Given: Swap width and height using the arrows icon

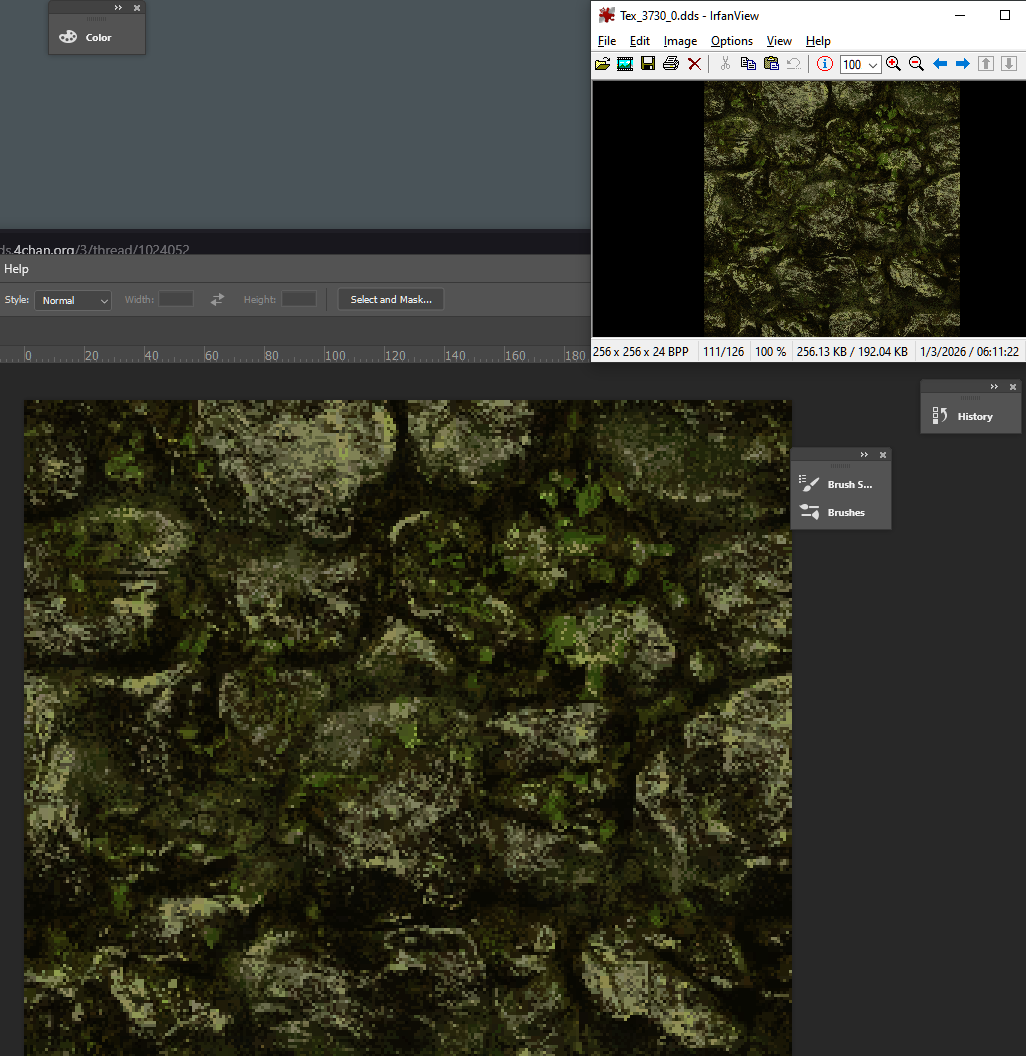Looking at the screenshot, I should [x=217, y=300].
